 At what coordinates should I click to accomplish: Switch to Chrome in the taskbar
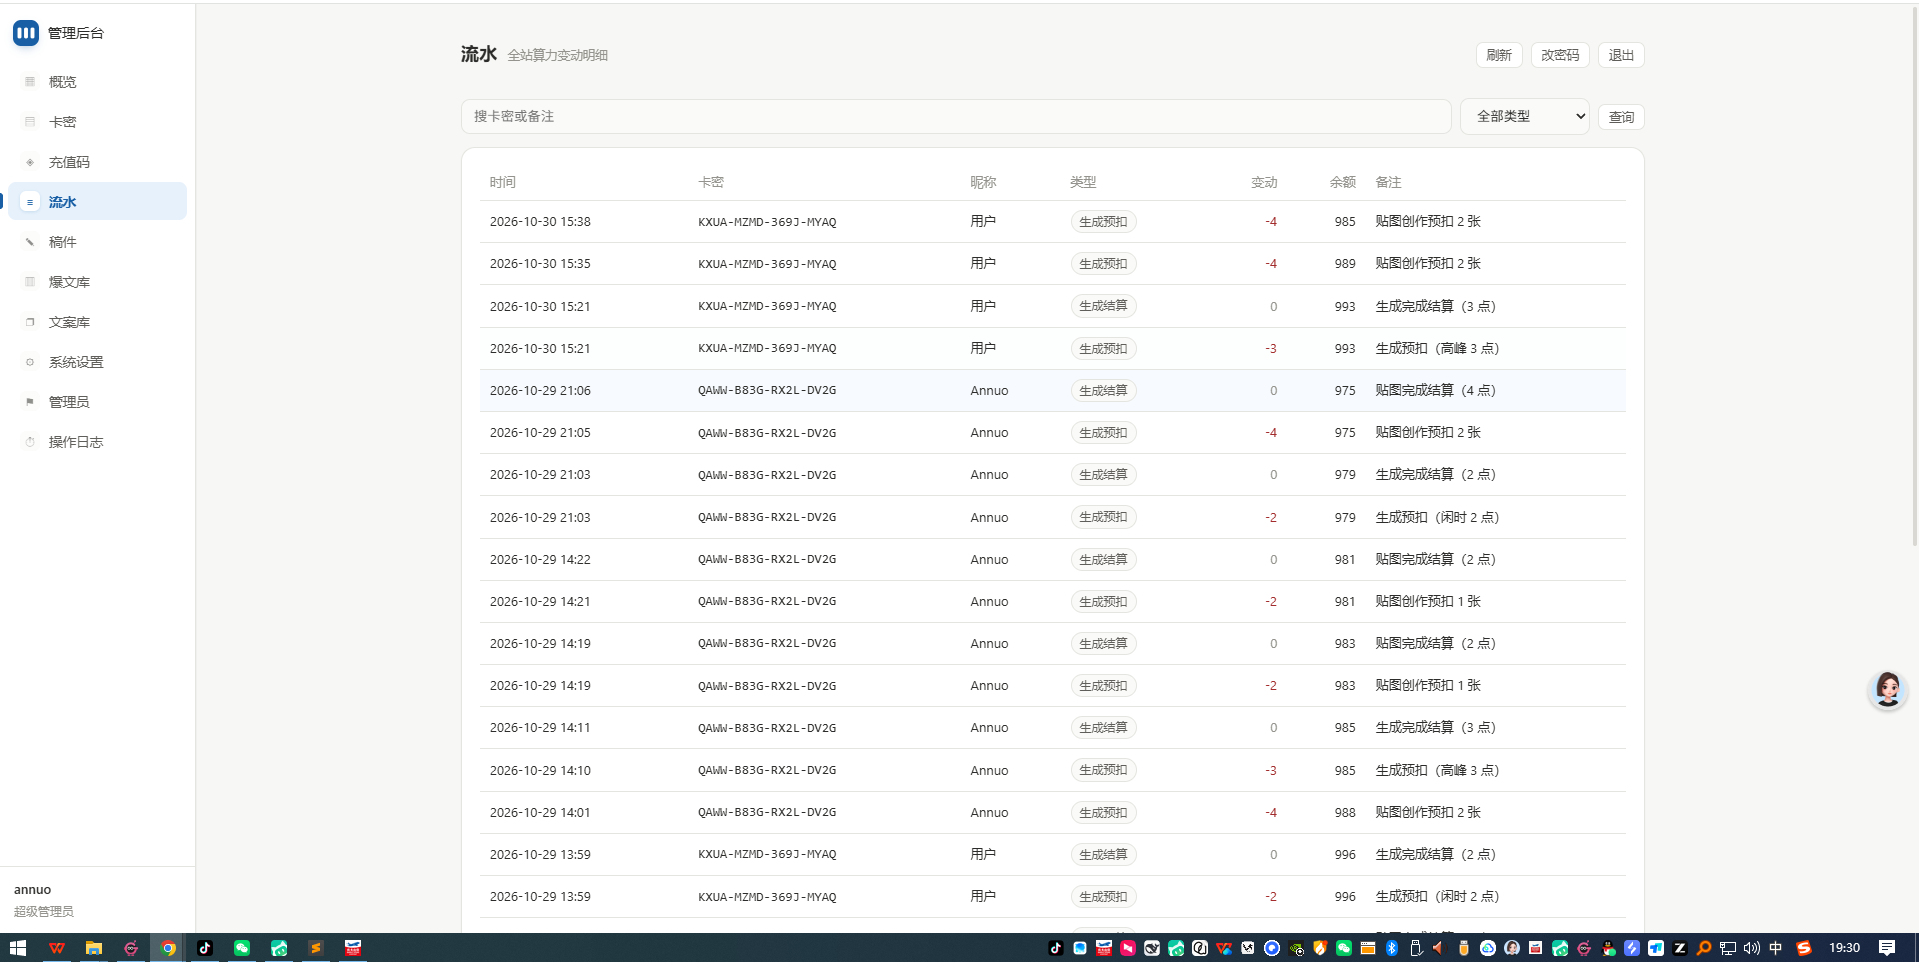pyautogui.click(x=168, y=948)
